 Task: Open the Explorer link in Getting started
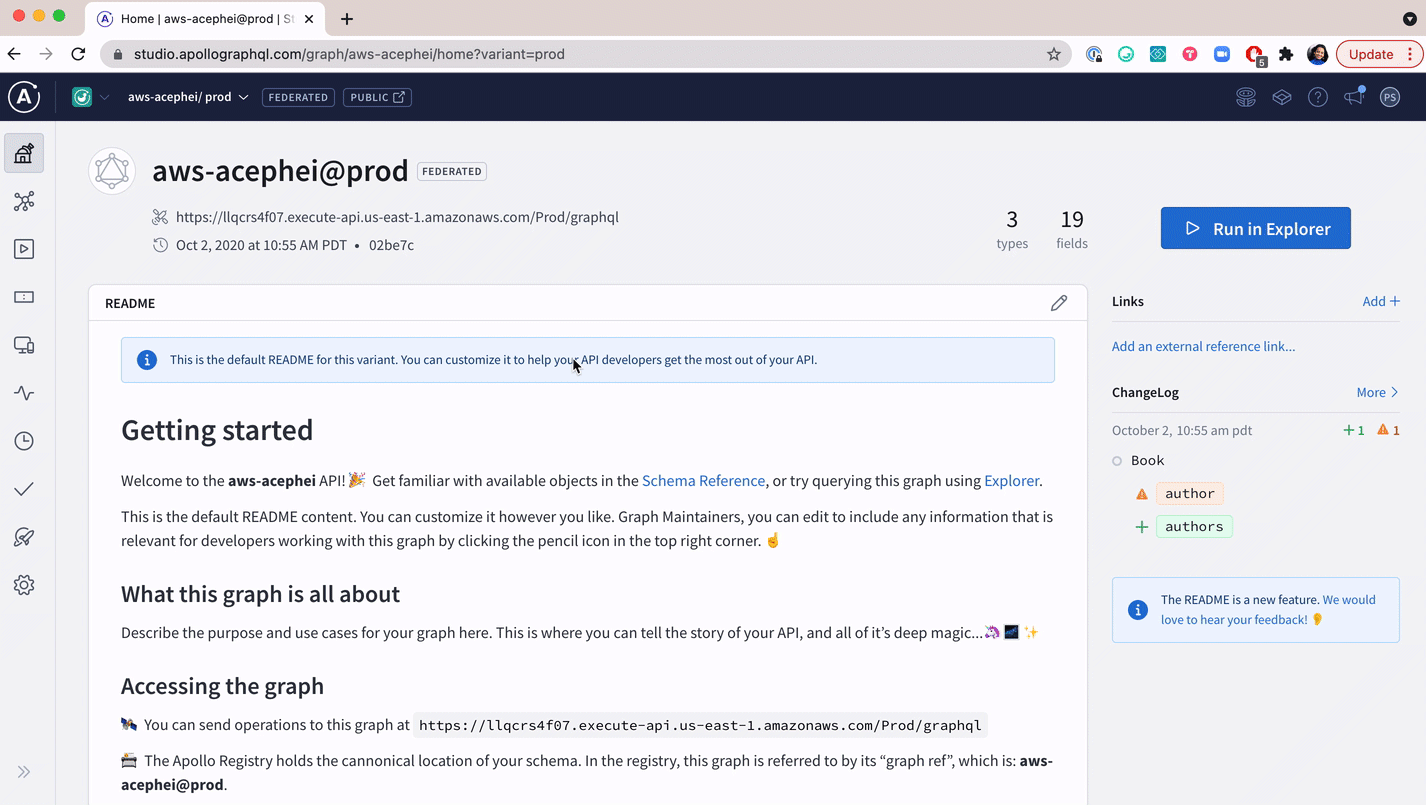pos(1011,480)
